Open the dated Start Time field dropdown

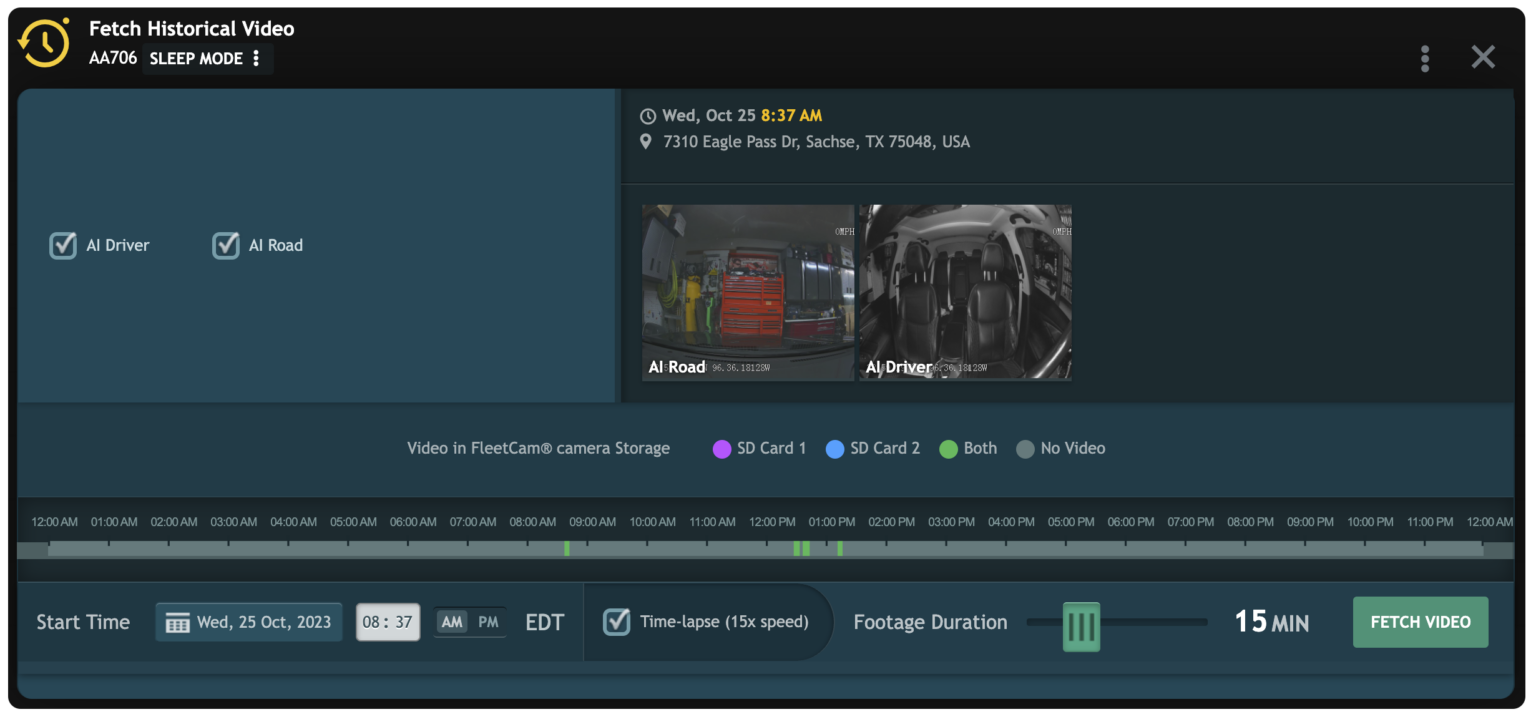pyautogui.click(x=248, y=621)
